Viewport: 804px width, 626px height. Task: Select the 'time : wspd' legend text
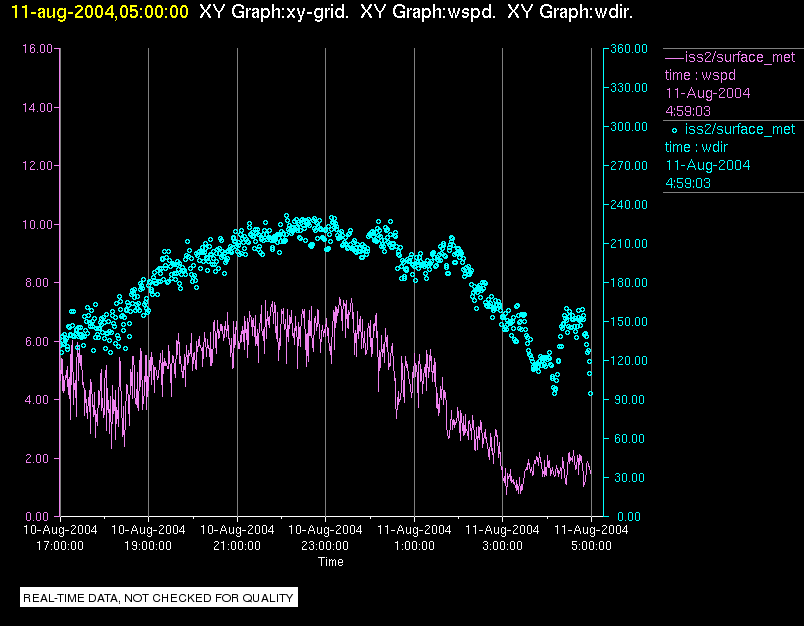click(700, 75)
